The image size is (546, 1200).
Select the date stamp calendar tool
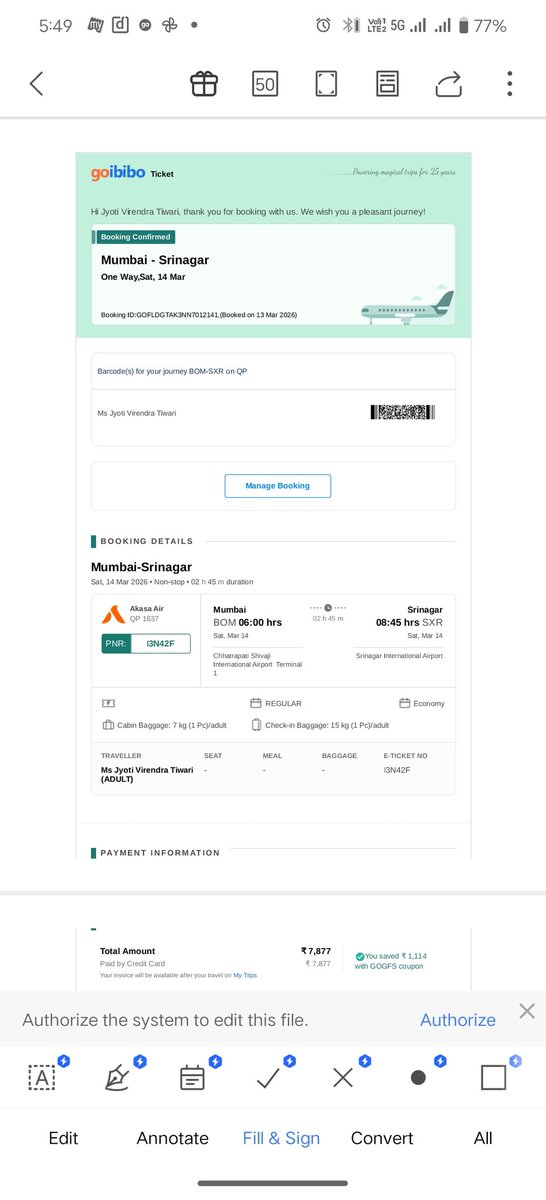coord(192,1077)
